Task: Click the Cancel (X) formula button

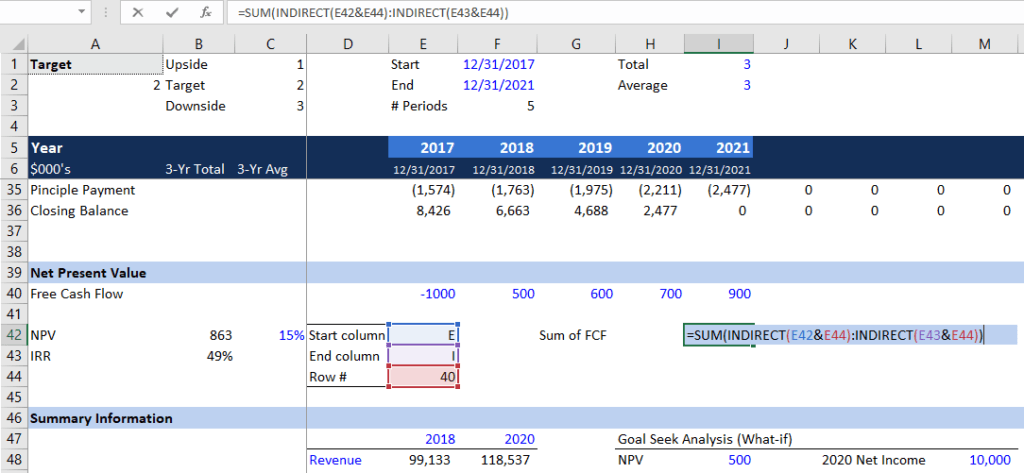Action: click(x=137, y=14)
